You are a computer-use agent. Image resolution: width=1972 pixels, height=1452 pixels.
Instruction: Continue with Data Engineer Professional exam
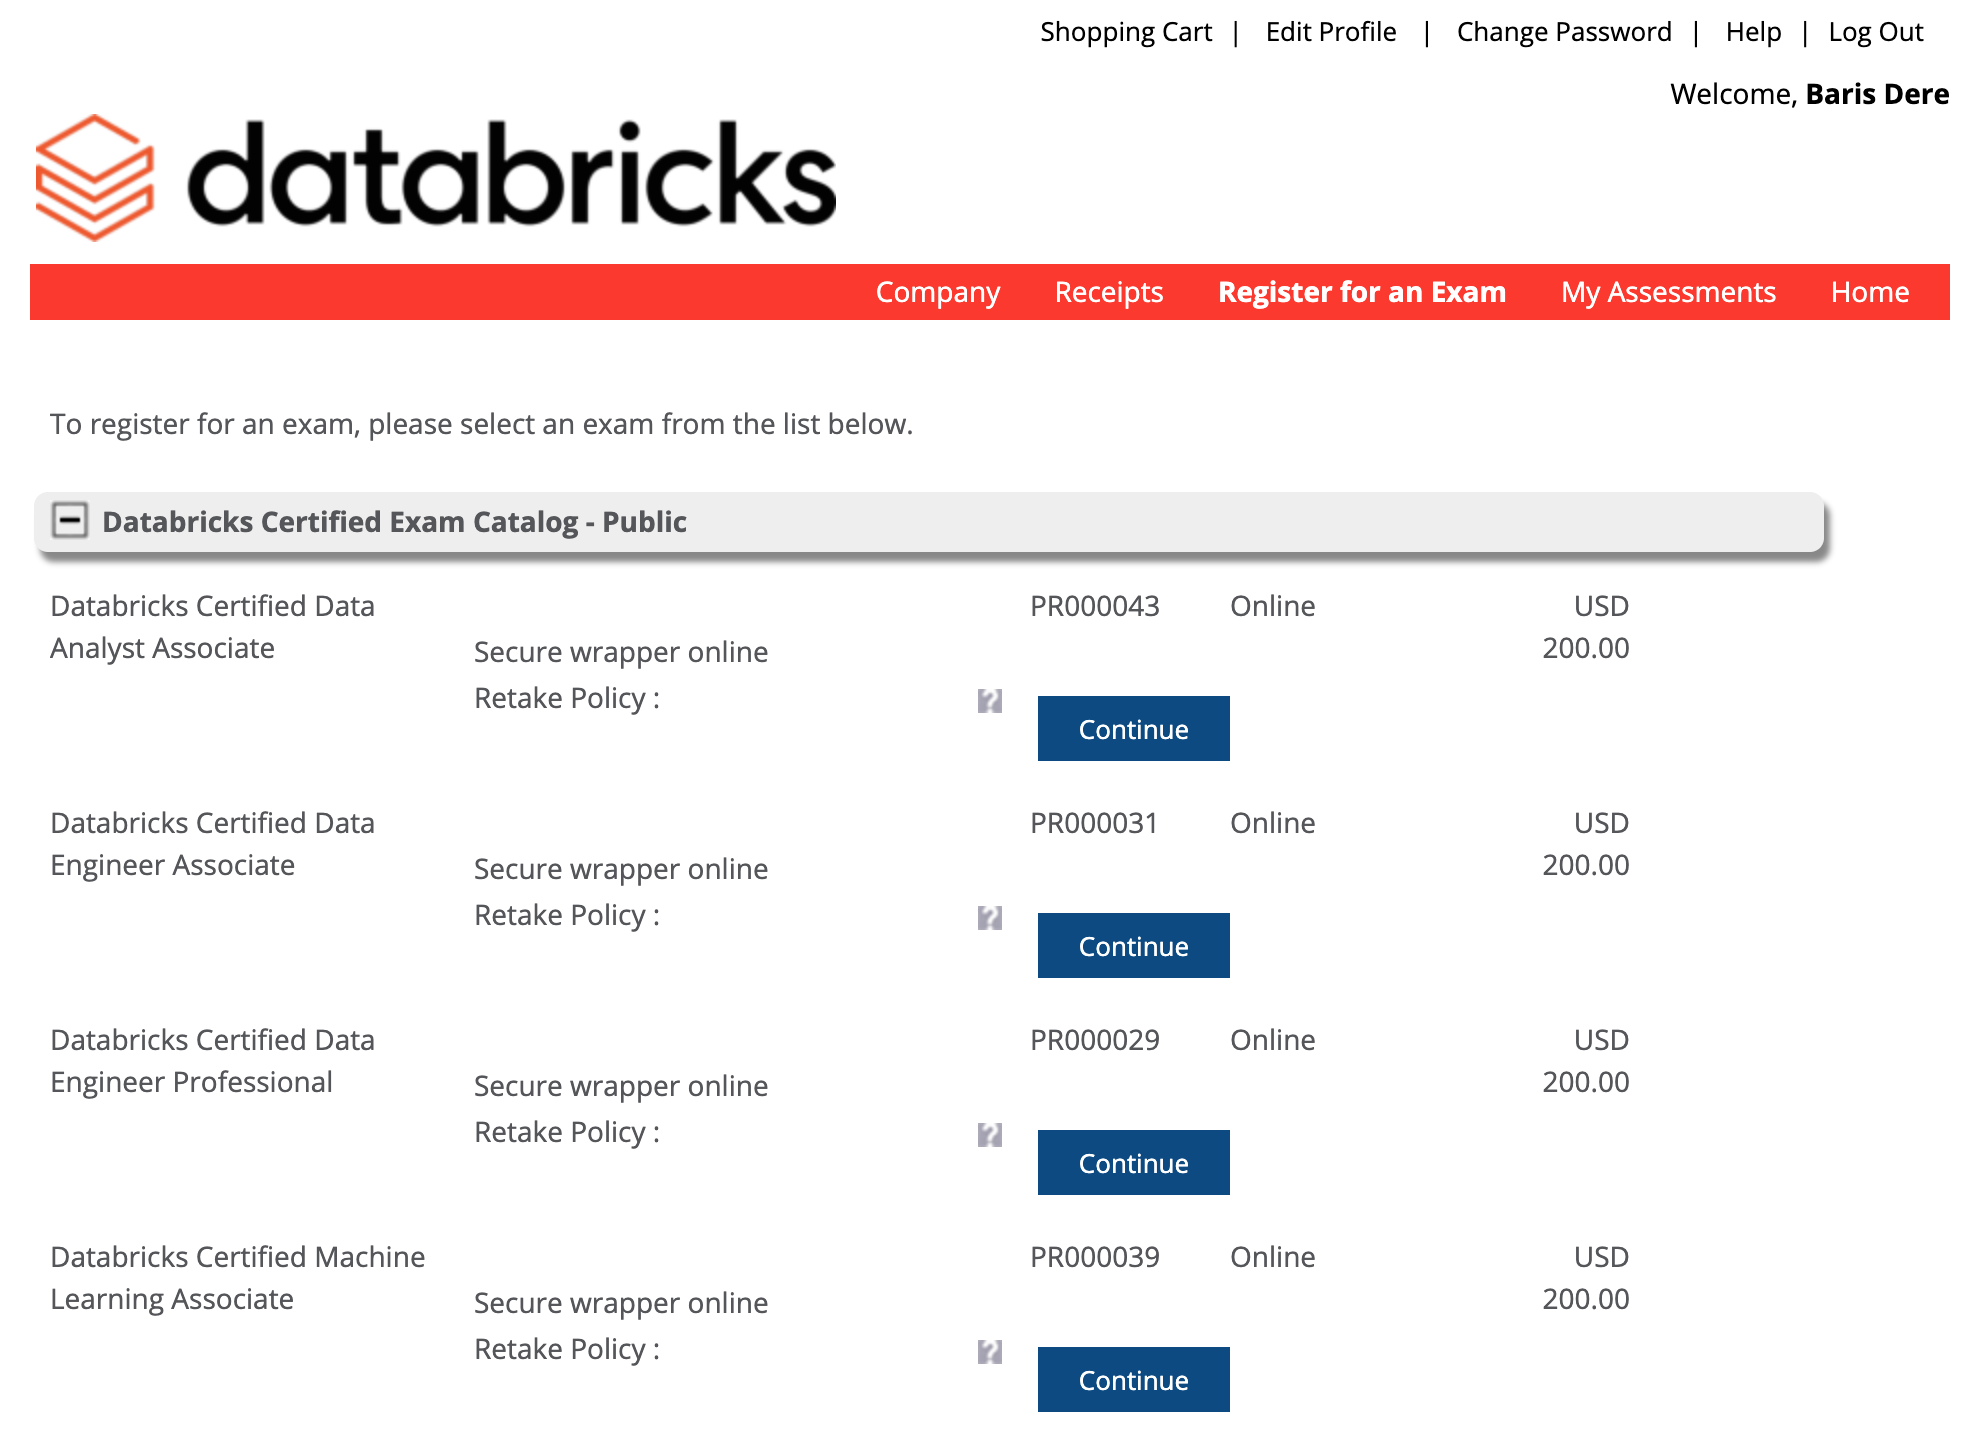pyautogui.click(x=1132, y=1162)
